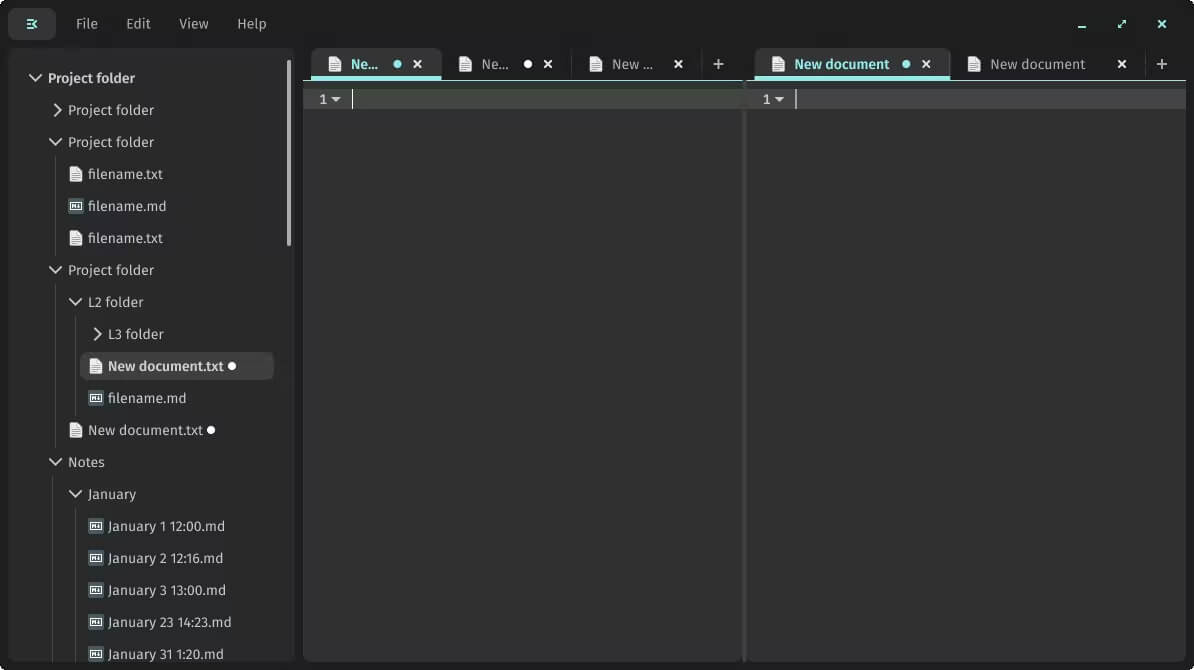Click the sidebar collapse icon top-left
Screen dimensions: 1194x670
point(31,23)
